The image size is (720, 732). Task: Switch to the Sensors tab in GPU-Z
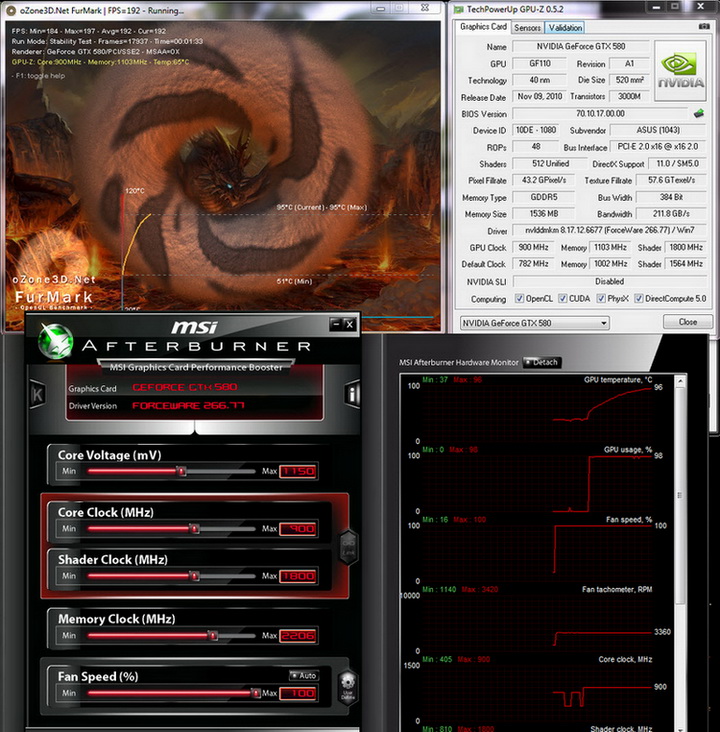click(527, 28)
